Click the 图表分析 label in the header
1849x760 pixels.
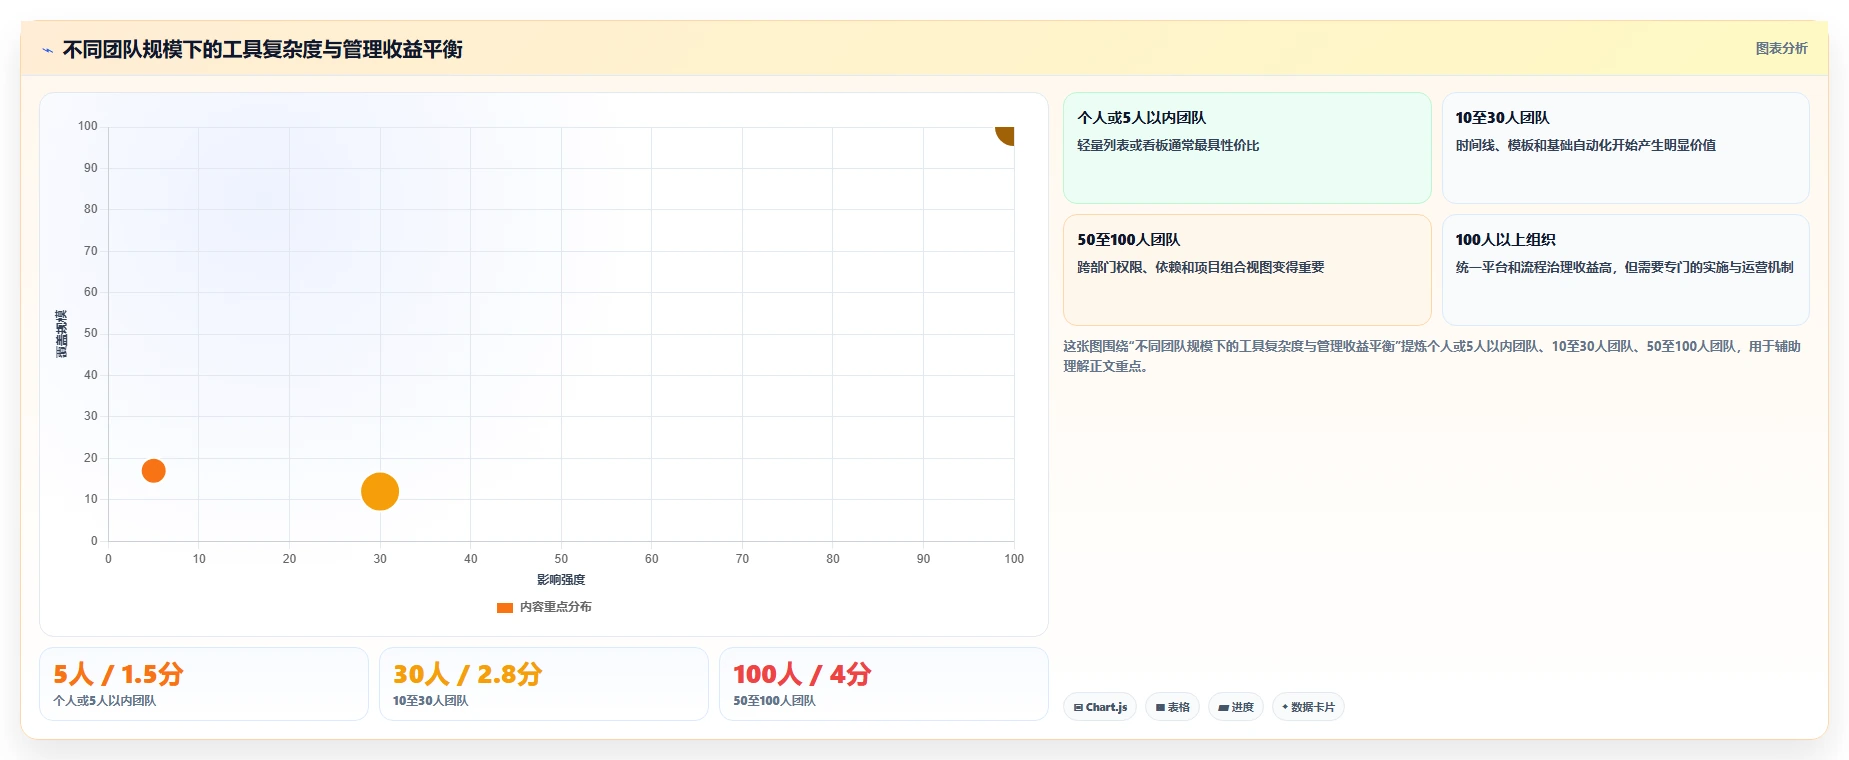coord(1781,48)
